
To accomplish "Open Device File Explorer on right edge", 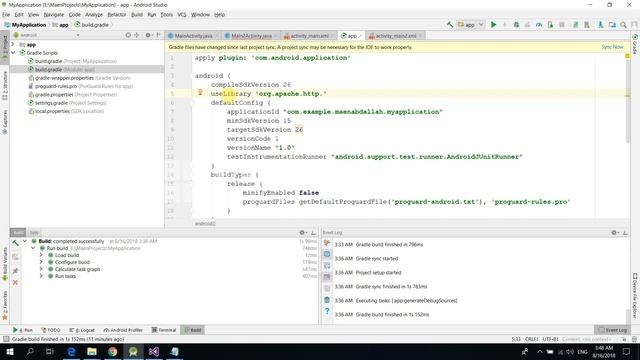I will (x=635, y=296).
